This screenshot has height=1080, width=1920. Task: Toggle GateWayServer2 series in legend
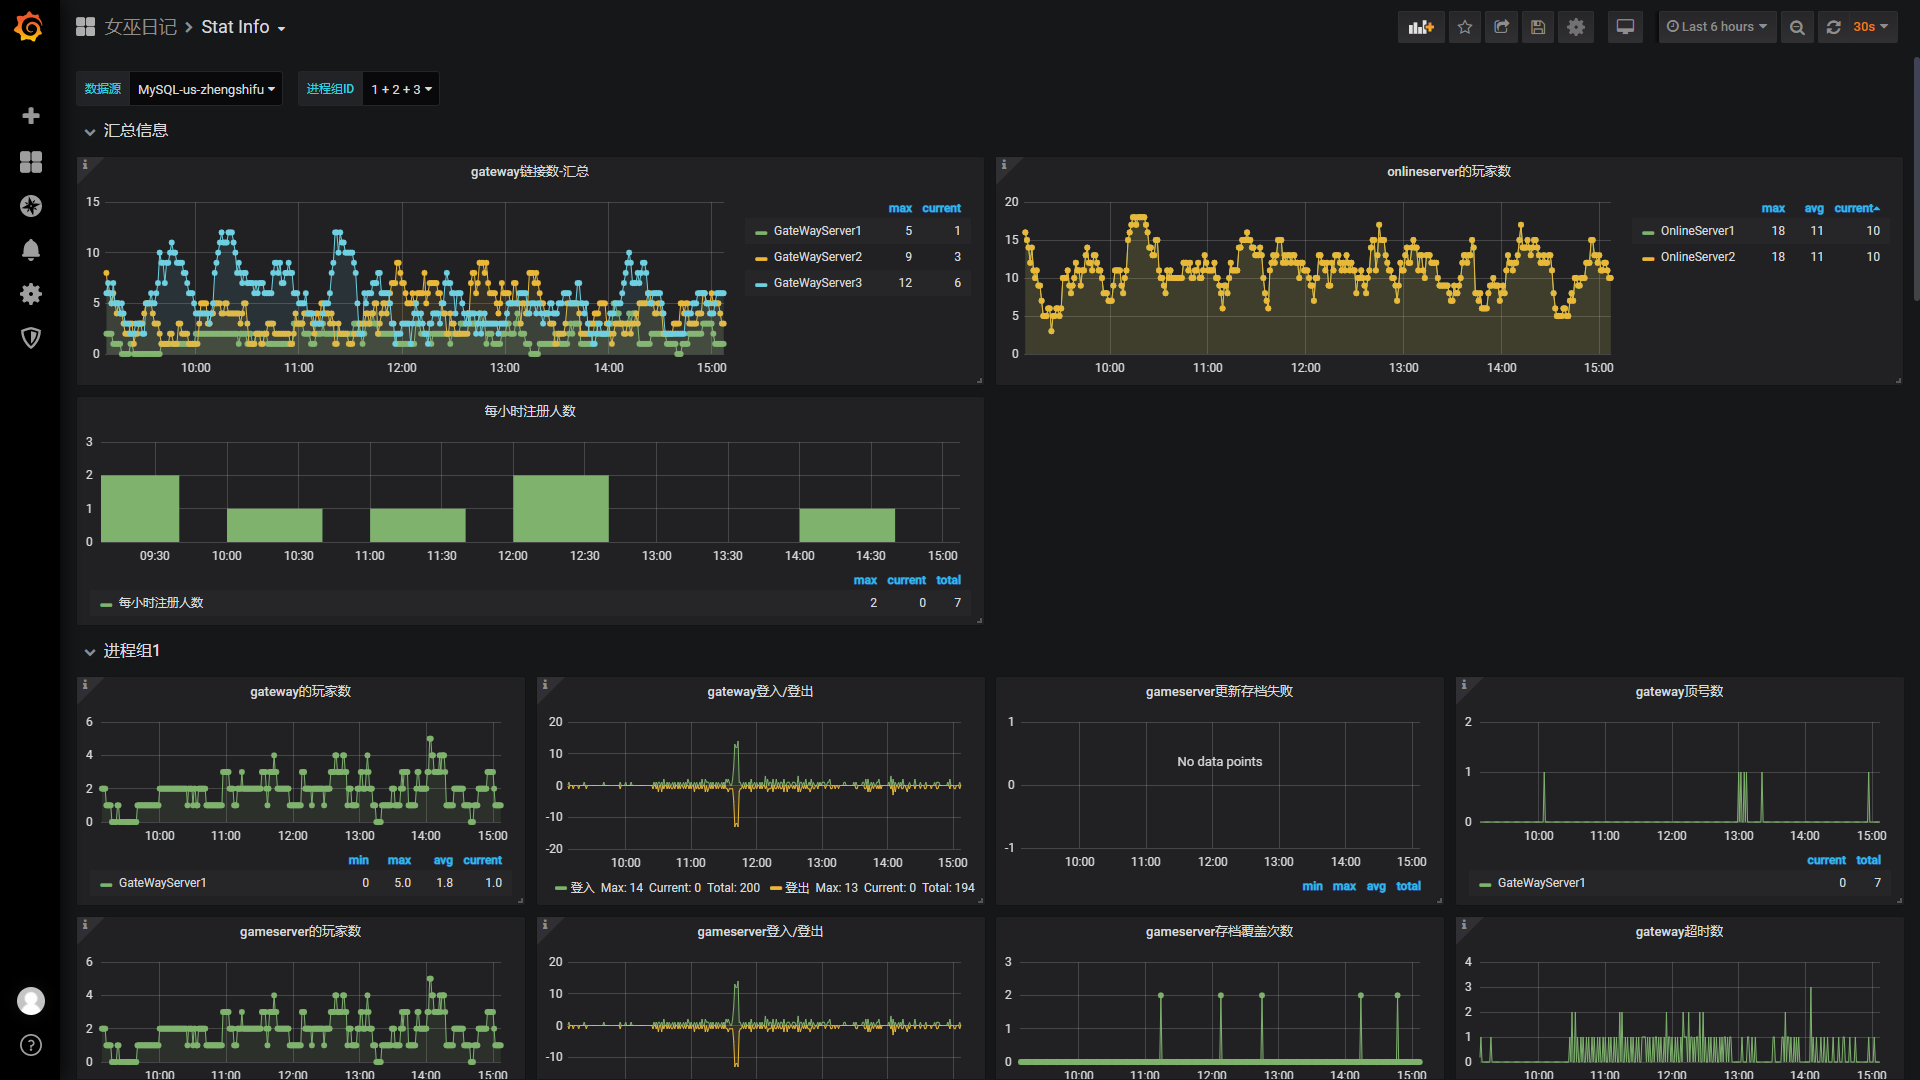point(817,257)
